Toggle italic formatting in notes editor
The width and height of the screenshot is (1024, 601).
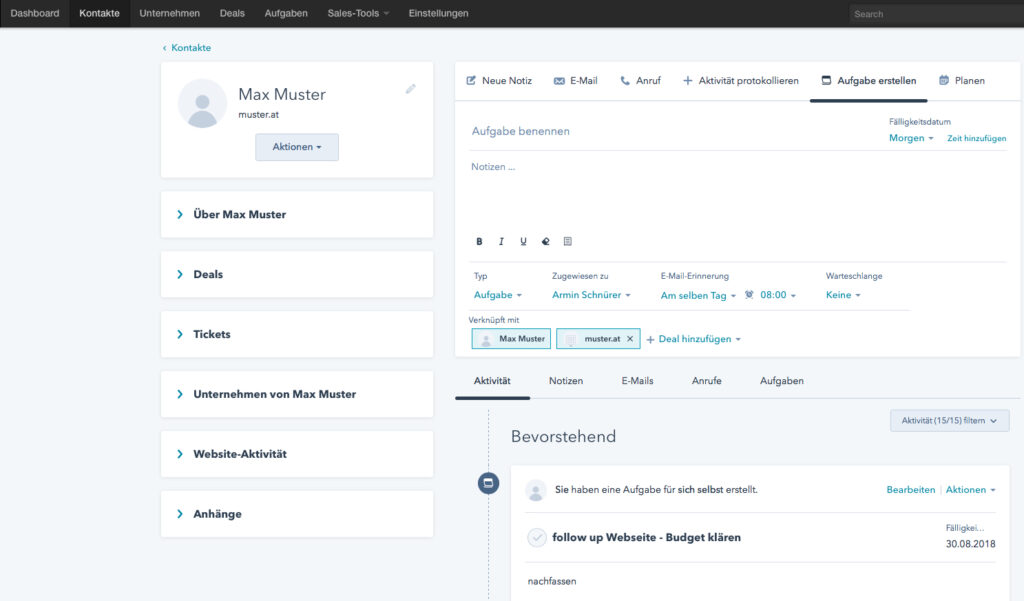pos(502,242)
